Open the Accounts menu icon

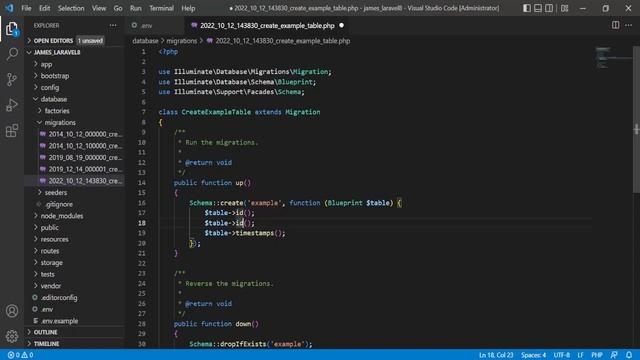[12, 311]
